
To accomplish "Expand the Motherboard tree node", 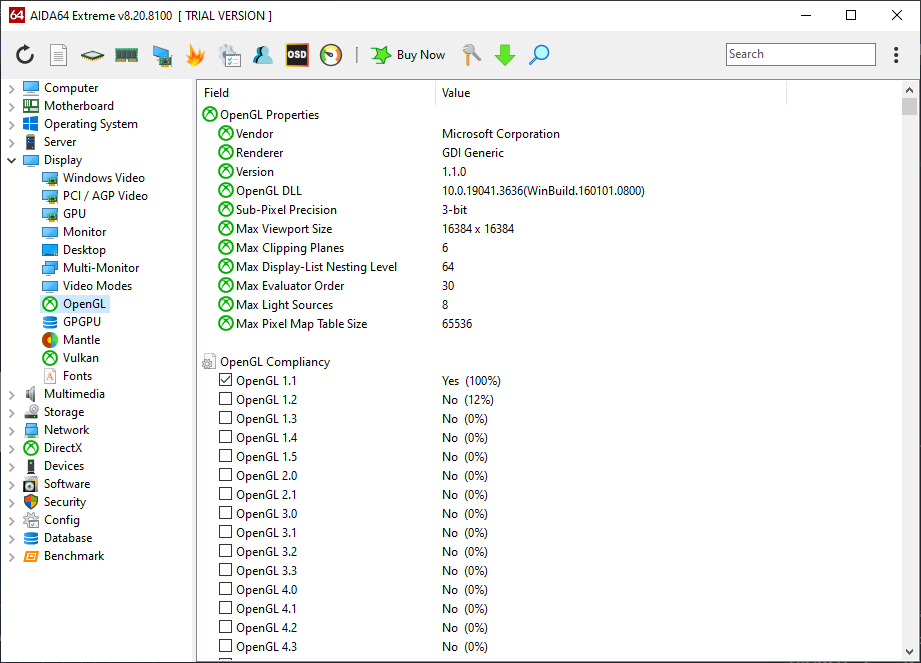I will 11,106.
